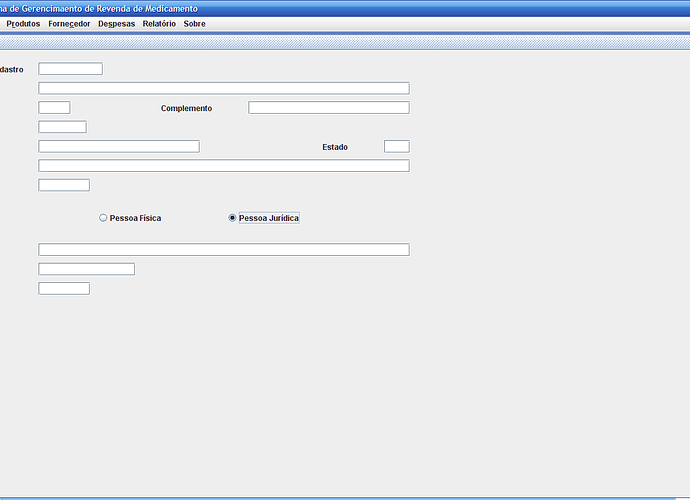Click the Complemento label text
This screenshot has width=690, height=500.
coord(186,108)
